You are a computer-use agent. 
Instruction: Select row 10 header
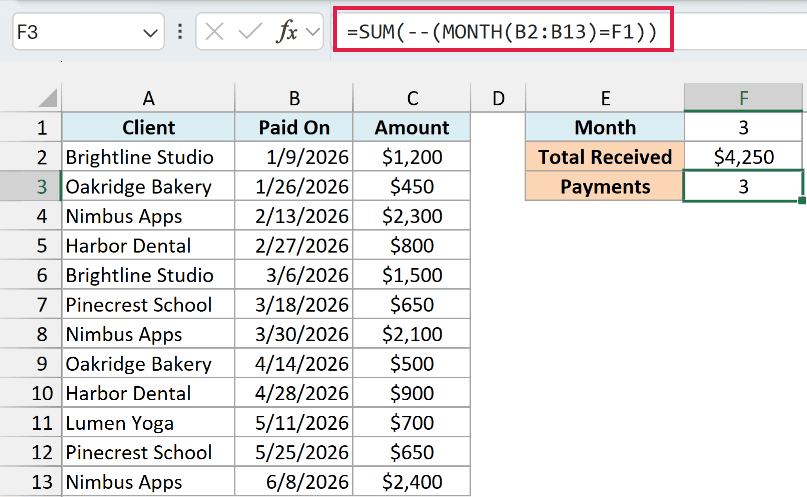(31, 393)
